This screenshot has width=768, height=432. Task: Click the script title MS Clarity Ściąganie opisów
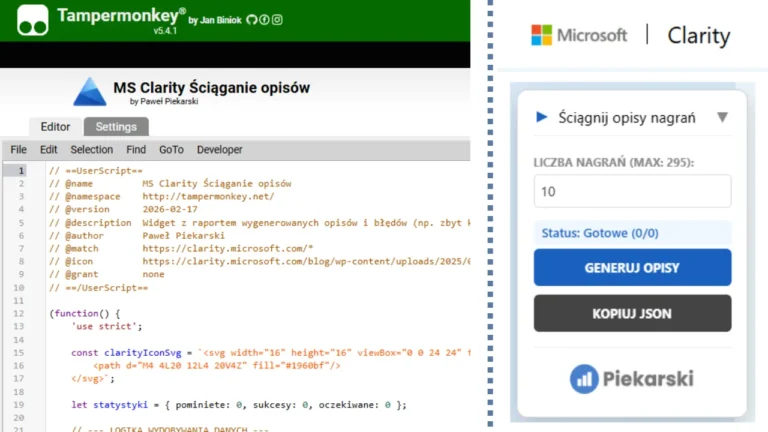point(212,88)
